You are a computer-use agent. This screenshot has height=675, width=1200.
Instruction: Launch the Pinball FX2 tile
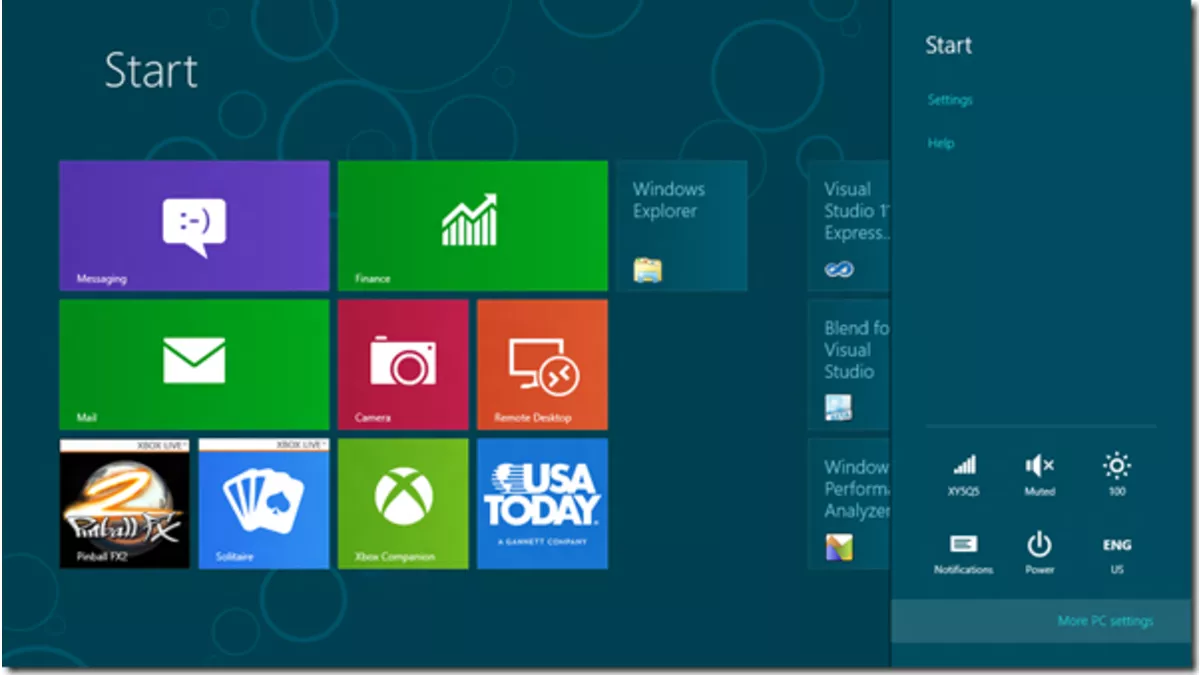[124, 503]
